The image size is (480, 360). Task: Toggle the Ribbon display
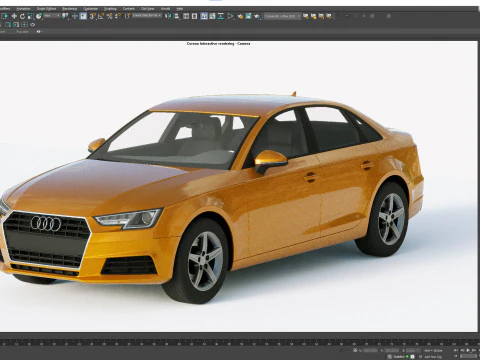pyautogui.click(x=204, y=16)
